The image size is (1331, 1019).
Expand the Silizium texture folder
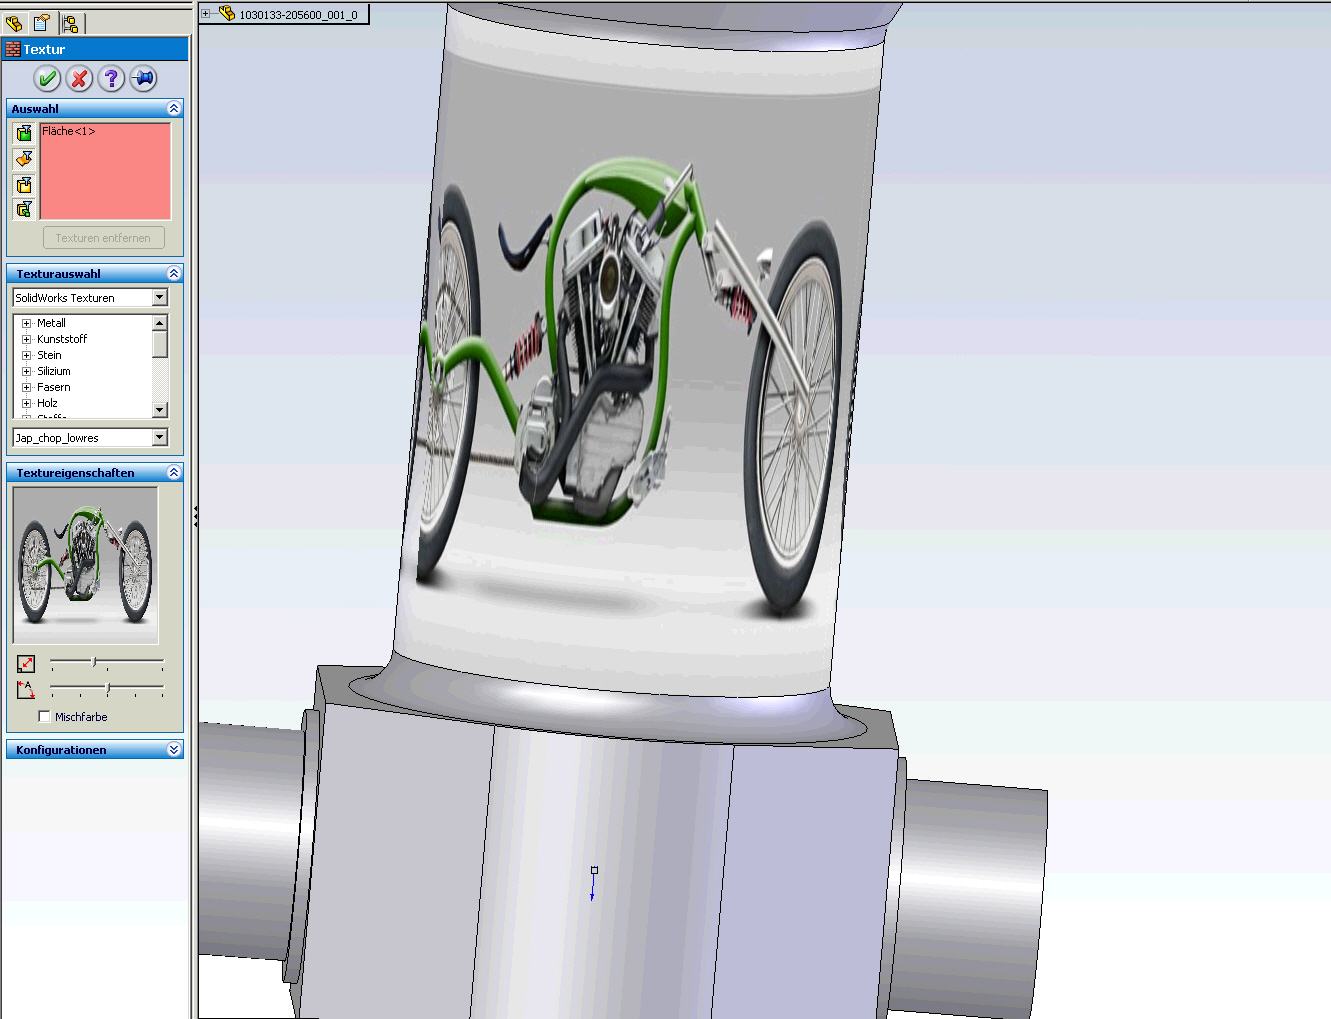27,371
